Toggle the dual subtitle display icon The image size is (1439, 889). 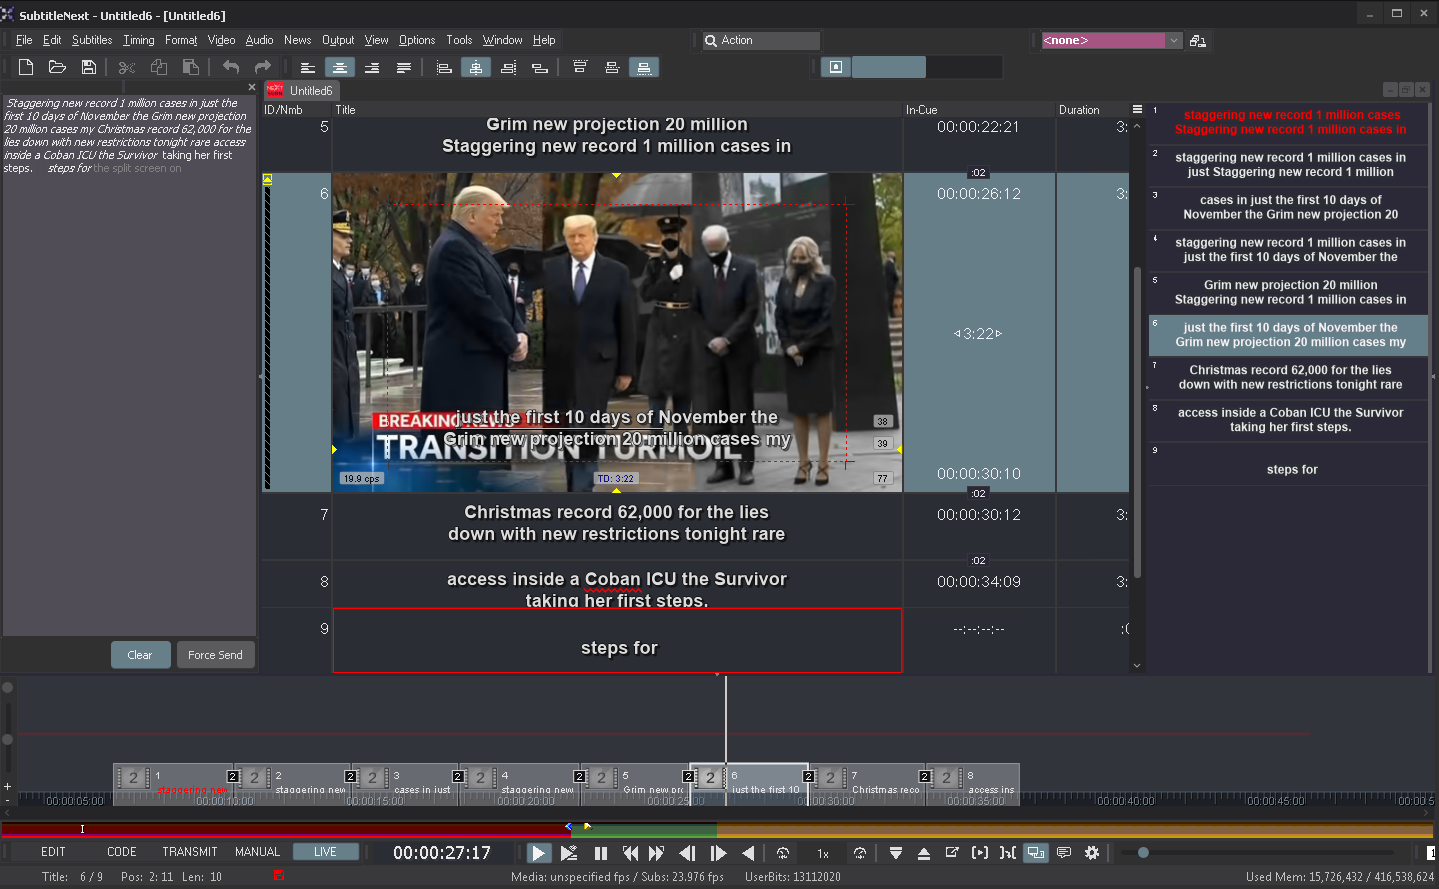coord(1036,853)
